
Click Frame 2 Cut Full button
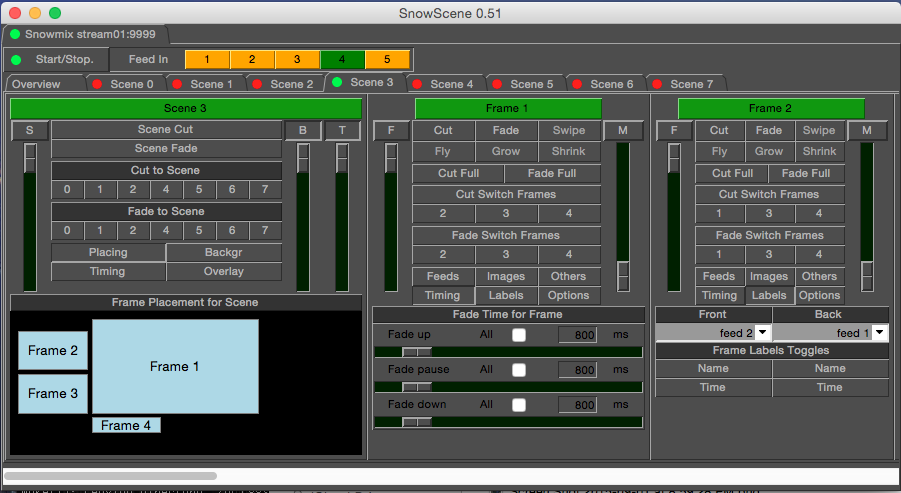(x=733, y=174)
